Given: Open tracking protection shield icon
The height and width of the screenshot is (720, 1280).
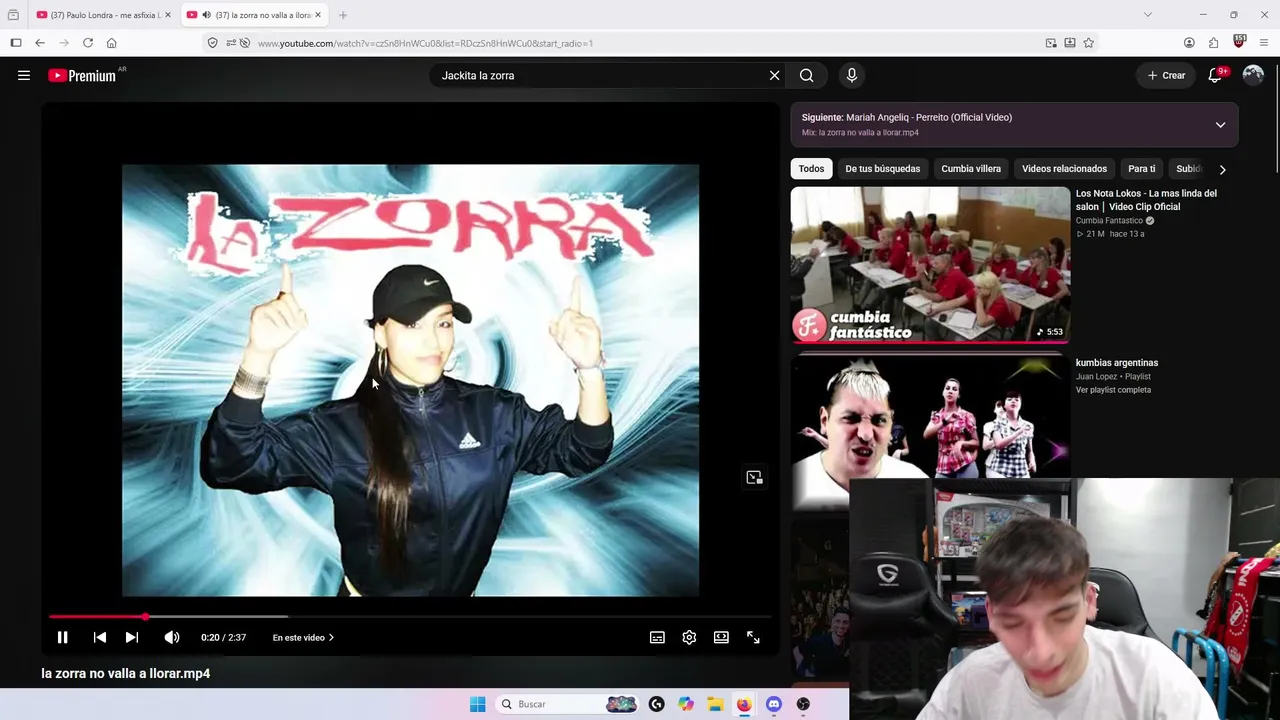Looking at the screenshot, I should click(x=212, y=43).
